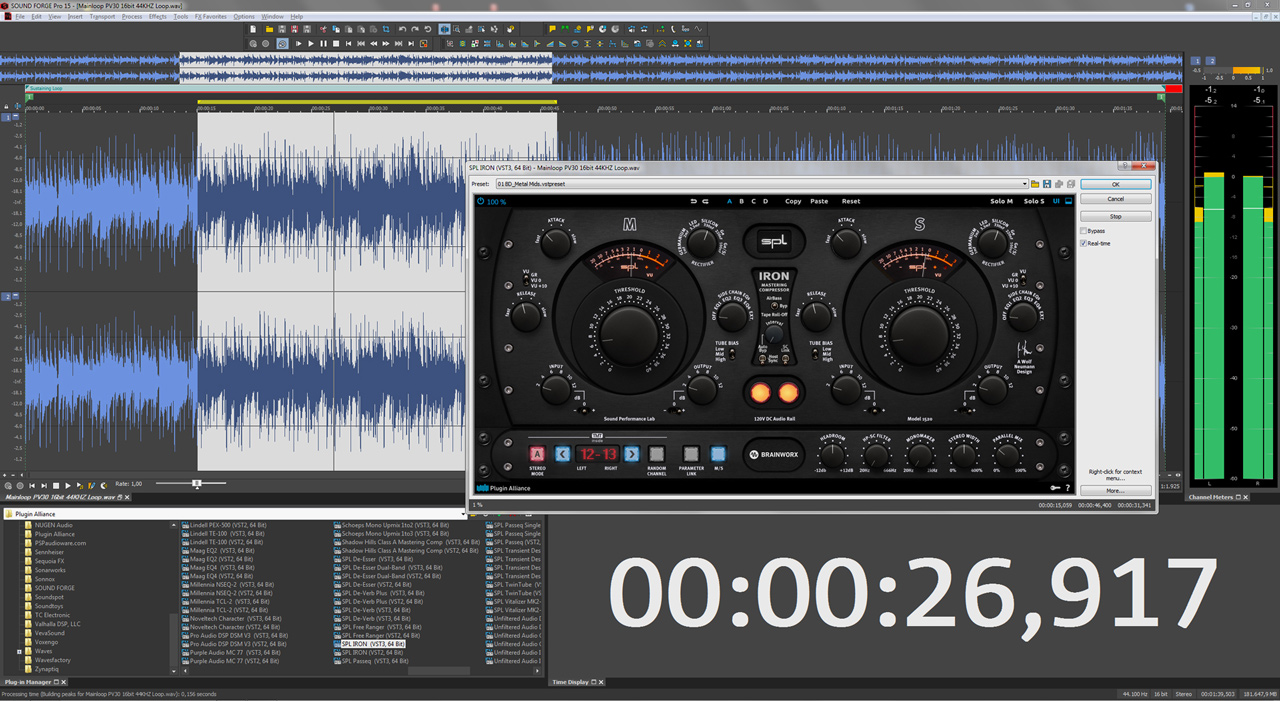The width and height of the screenshot is (1280, 701).
Task: Click Stop in the top transport toolbar
Action: click(336, 44)
